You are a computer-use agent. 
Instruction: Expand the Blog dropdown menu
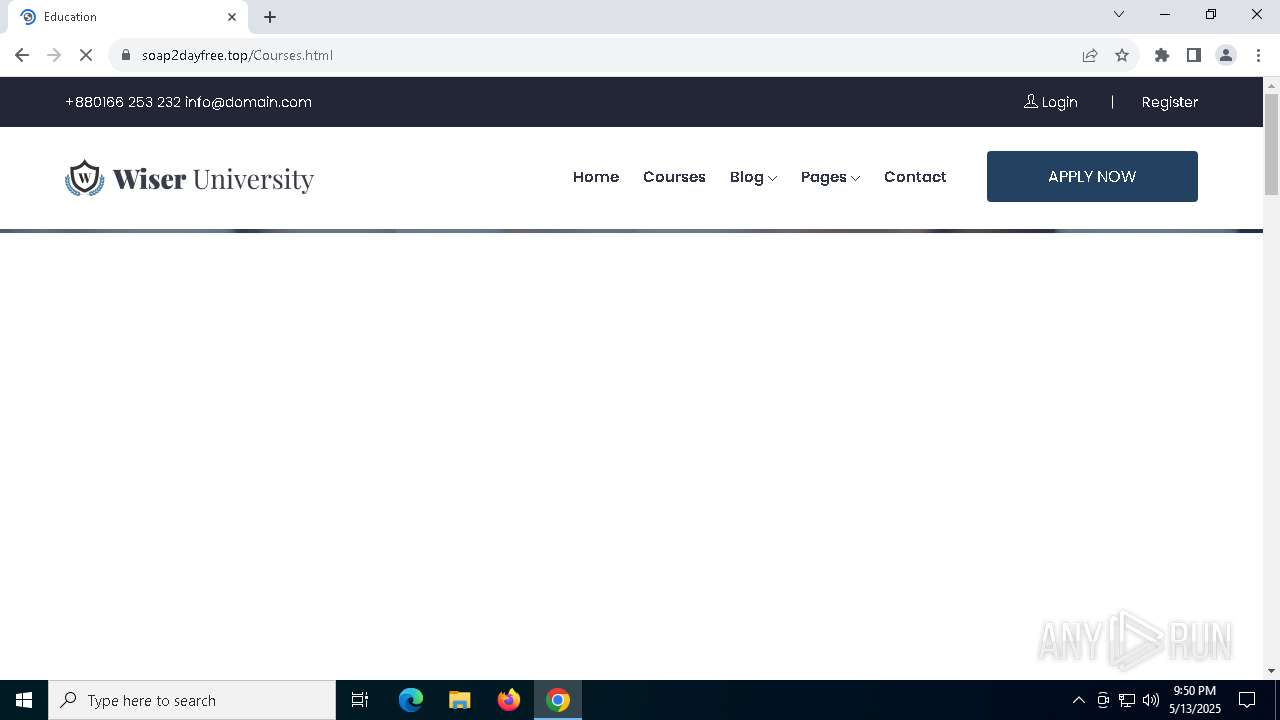pos(753,177)
